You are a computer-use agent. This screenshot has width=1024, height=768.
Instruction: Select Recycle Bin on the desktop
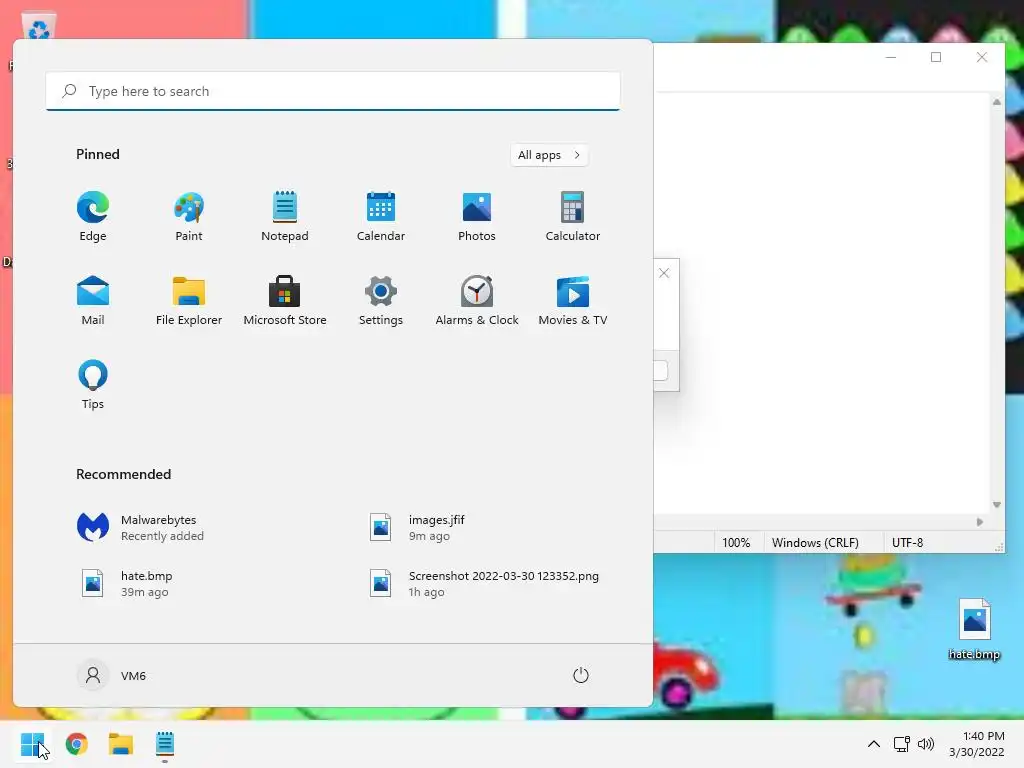point(39,27)
